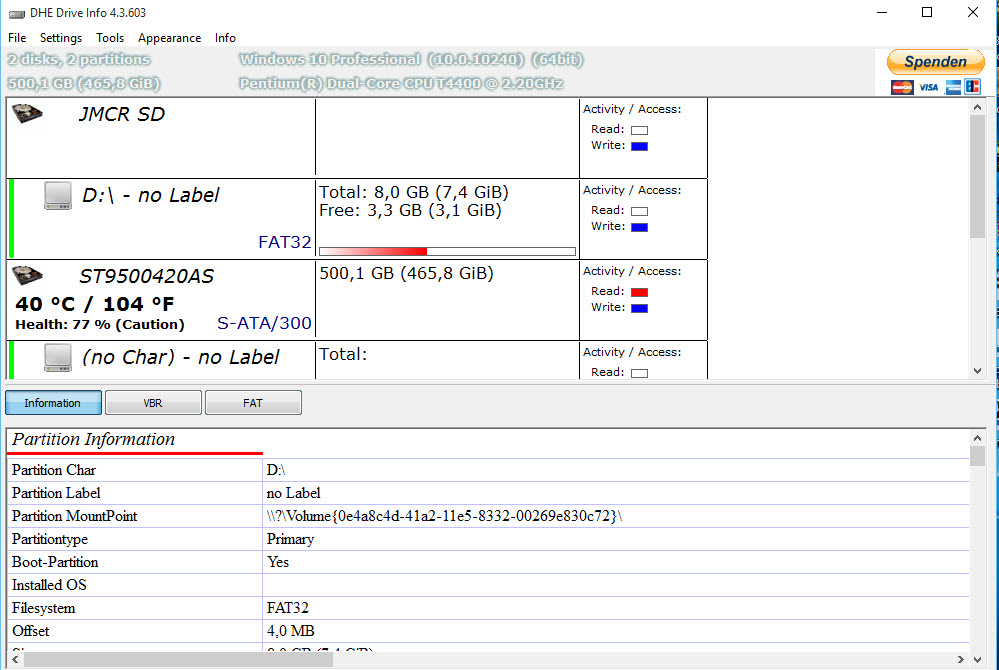
Task: Close the DHE Drive Info window
Action: point(972,13)
